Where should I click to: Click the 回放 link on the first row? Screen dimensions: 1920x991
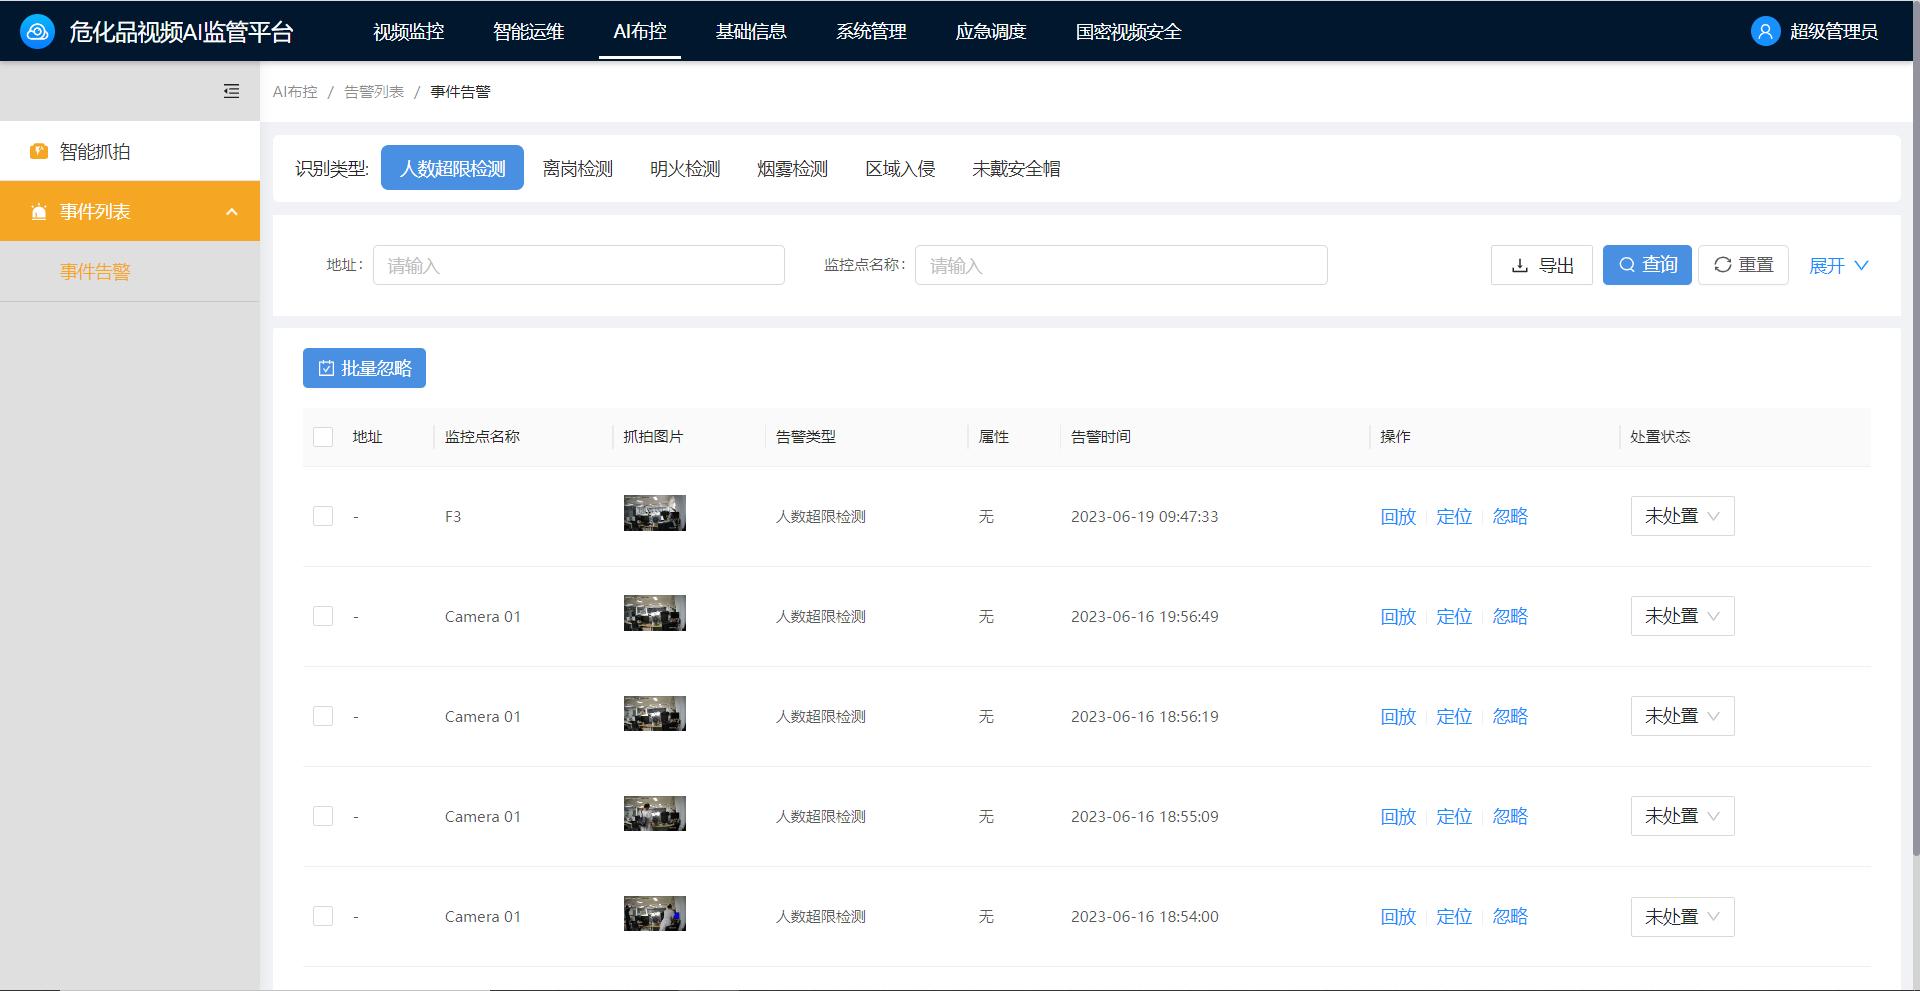pyautogui.click(x=1397, y=516)
